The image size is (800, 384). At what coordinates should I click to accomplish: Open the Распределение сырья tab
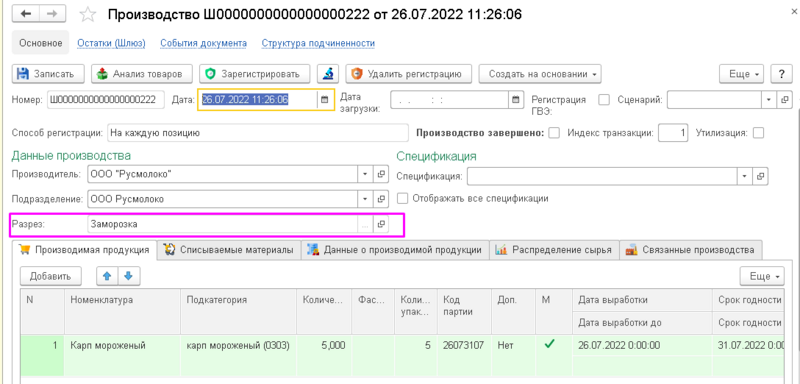click(554, 250)
